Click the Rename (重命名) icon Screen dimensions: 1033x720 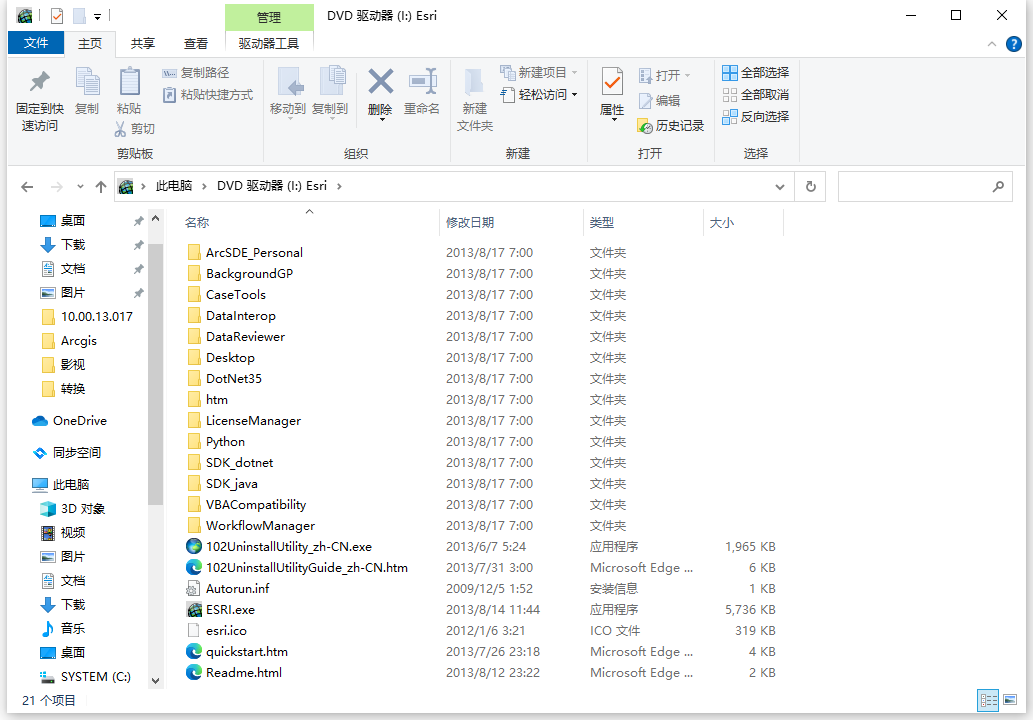coord(422,82)
